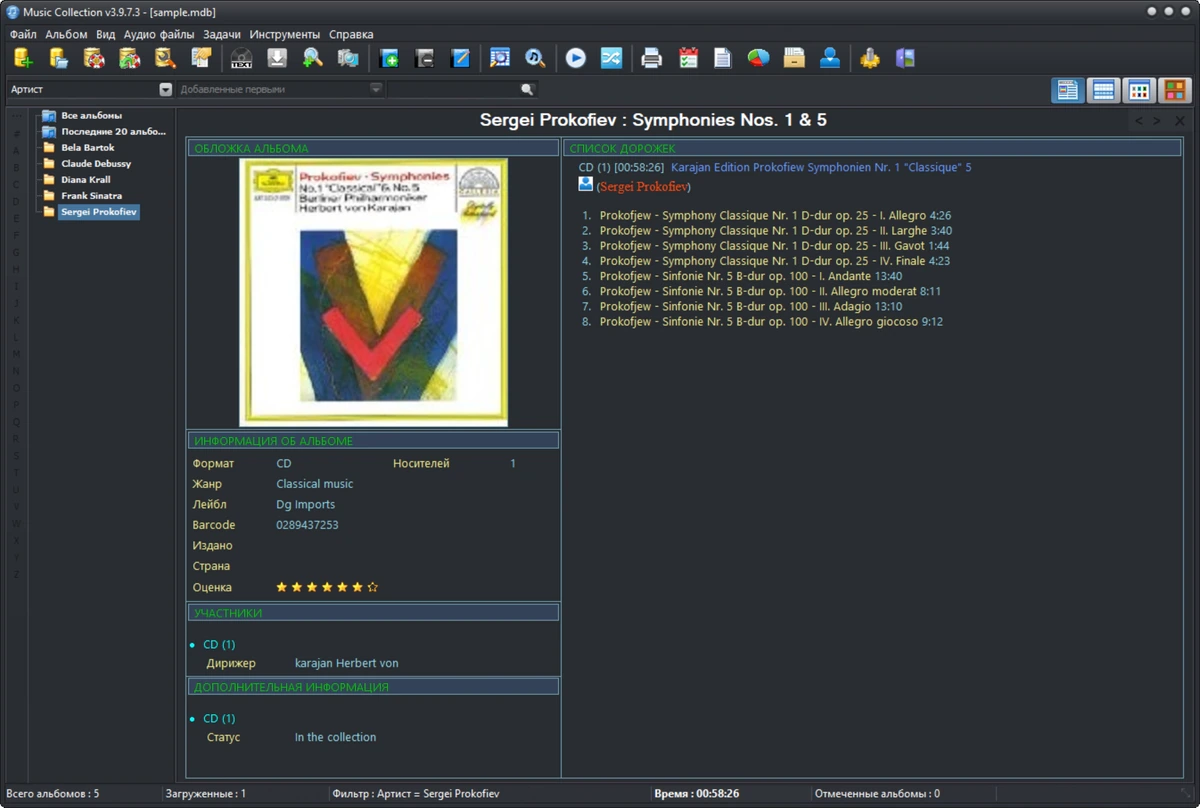The height and width of the screenshot is (808, 1200).
Task: Switch to the cover tiles view mode
Action: pos(1174,90)
